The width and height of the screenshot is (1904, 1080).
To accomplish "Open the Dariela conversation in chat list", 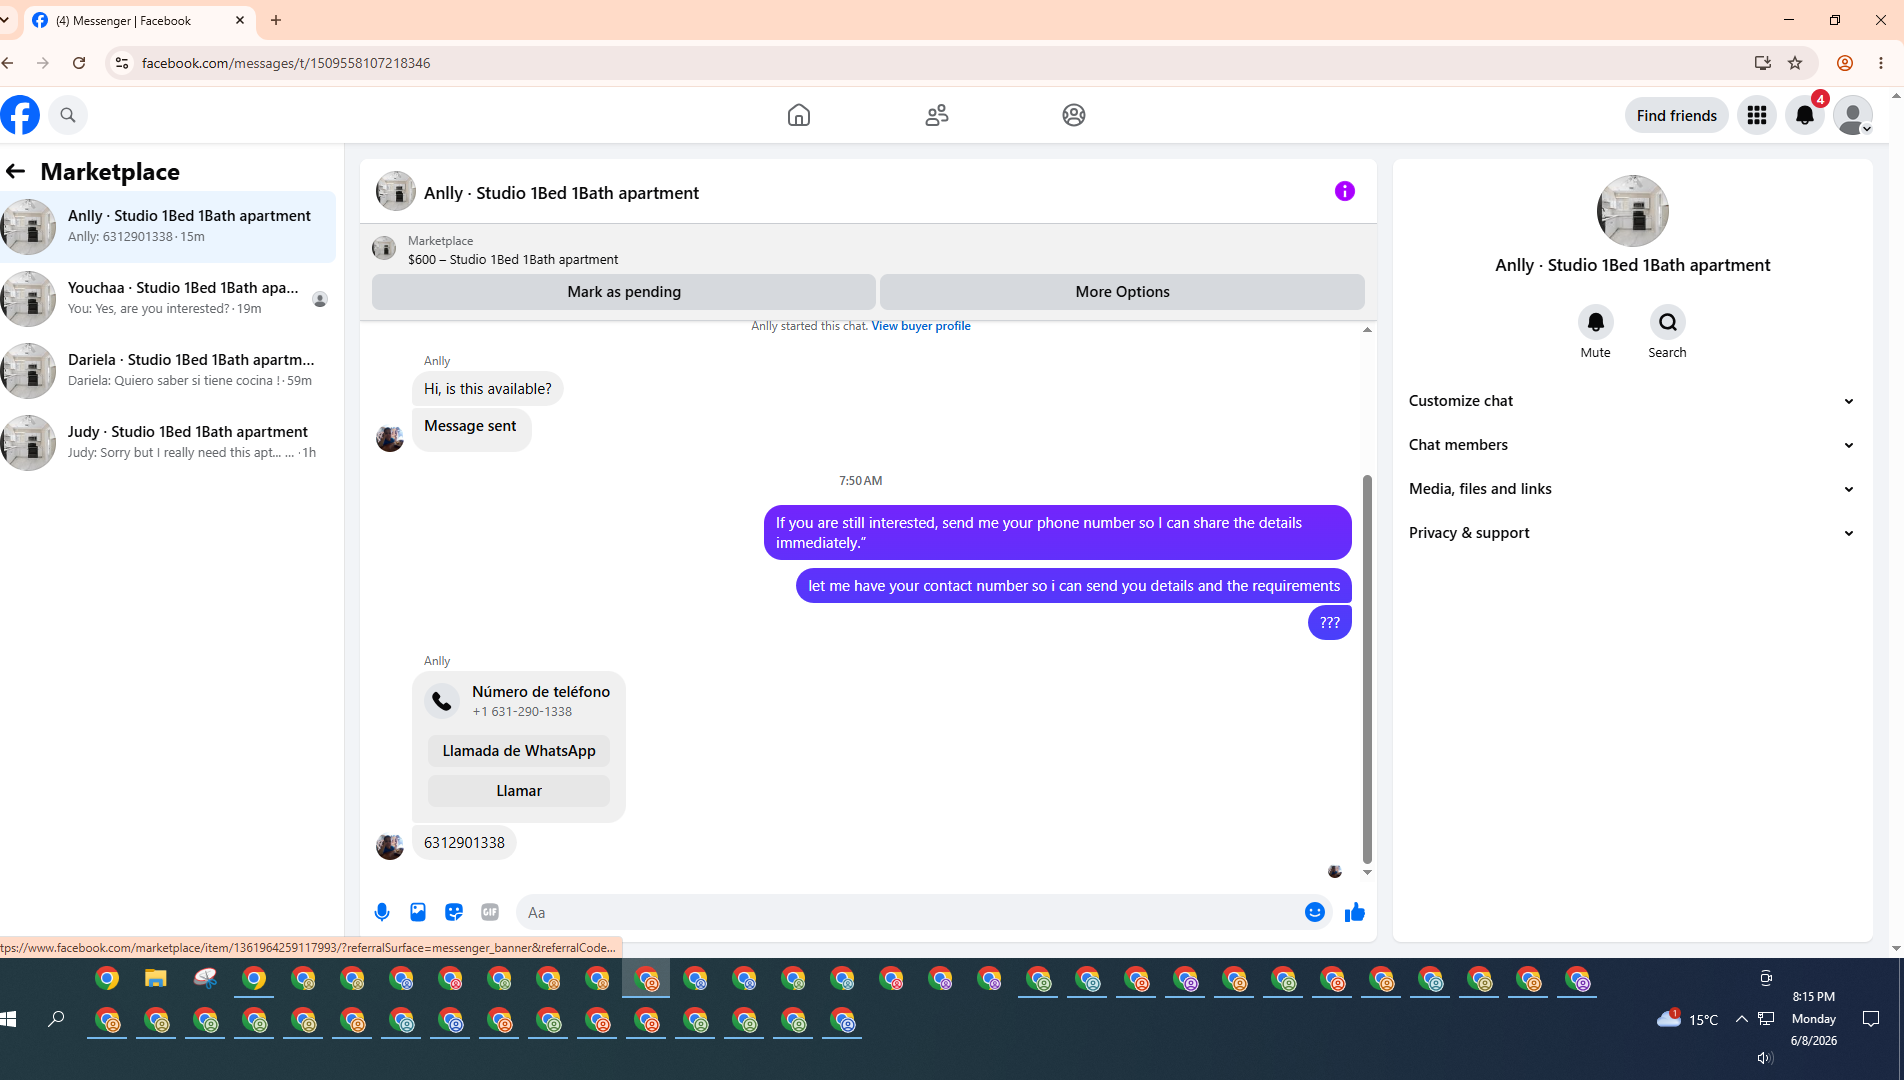I will tap(168, 371).
